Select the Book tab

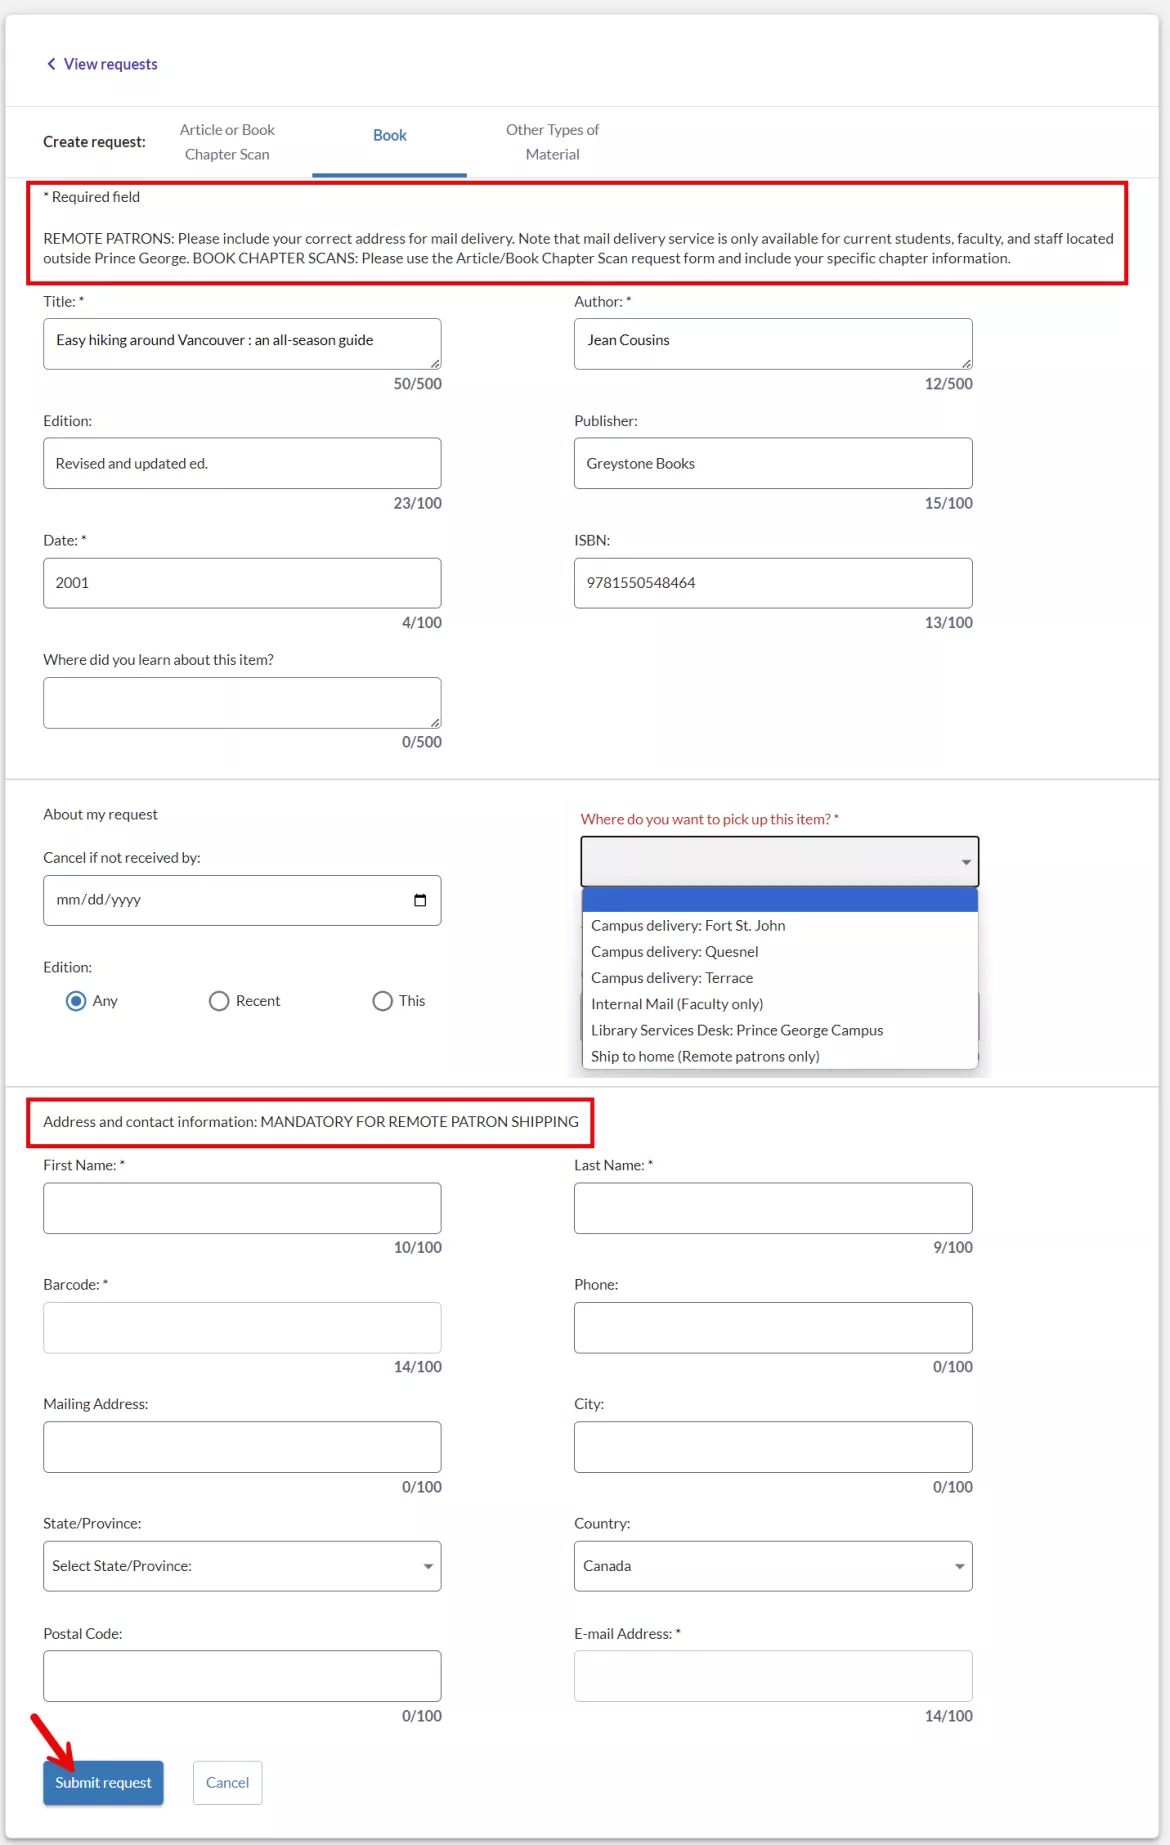389,136
